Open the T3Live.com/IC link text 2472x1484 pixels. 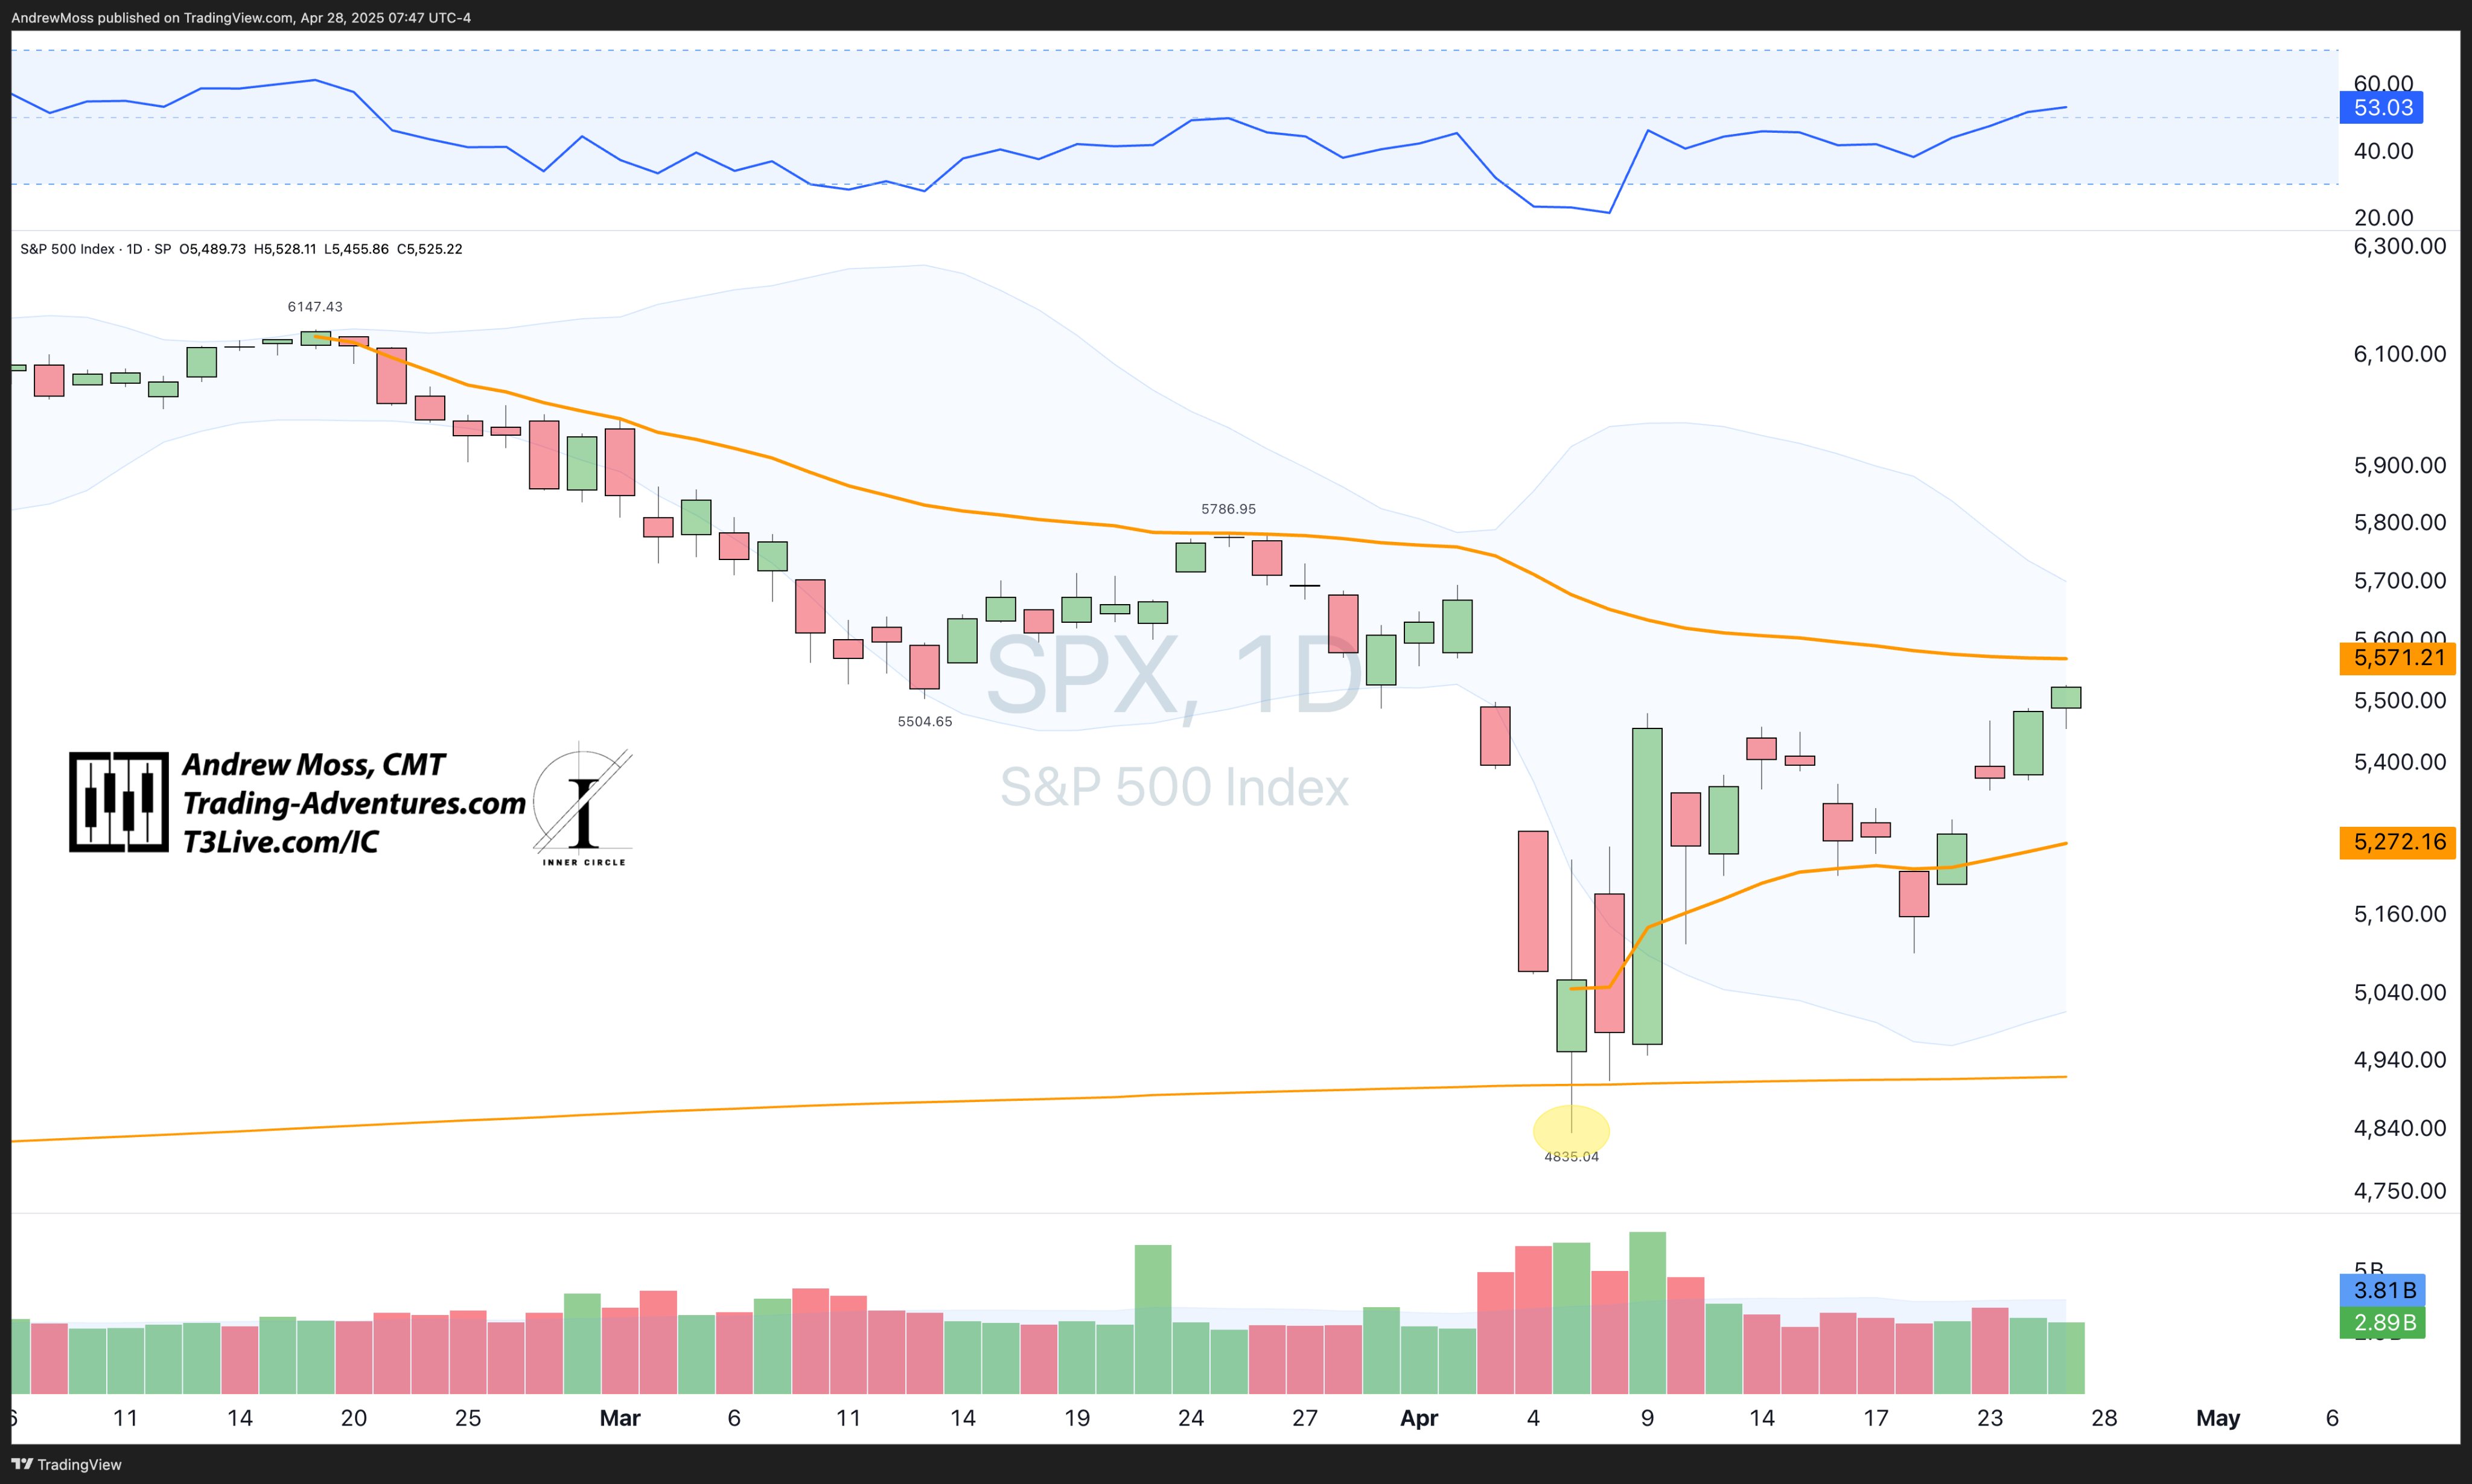click(280, 842)
